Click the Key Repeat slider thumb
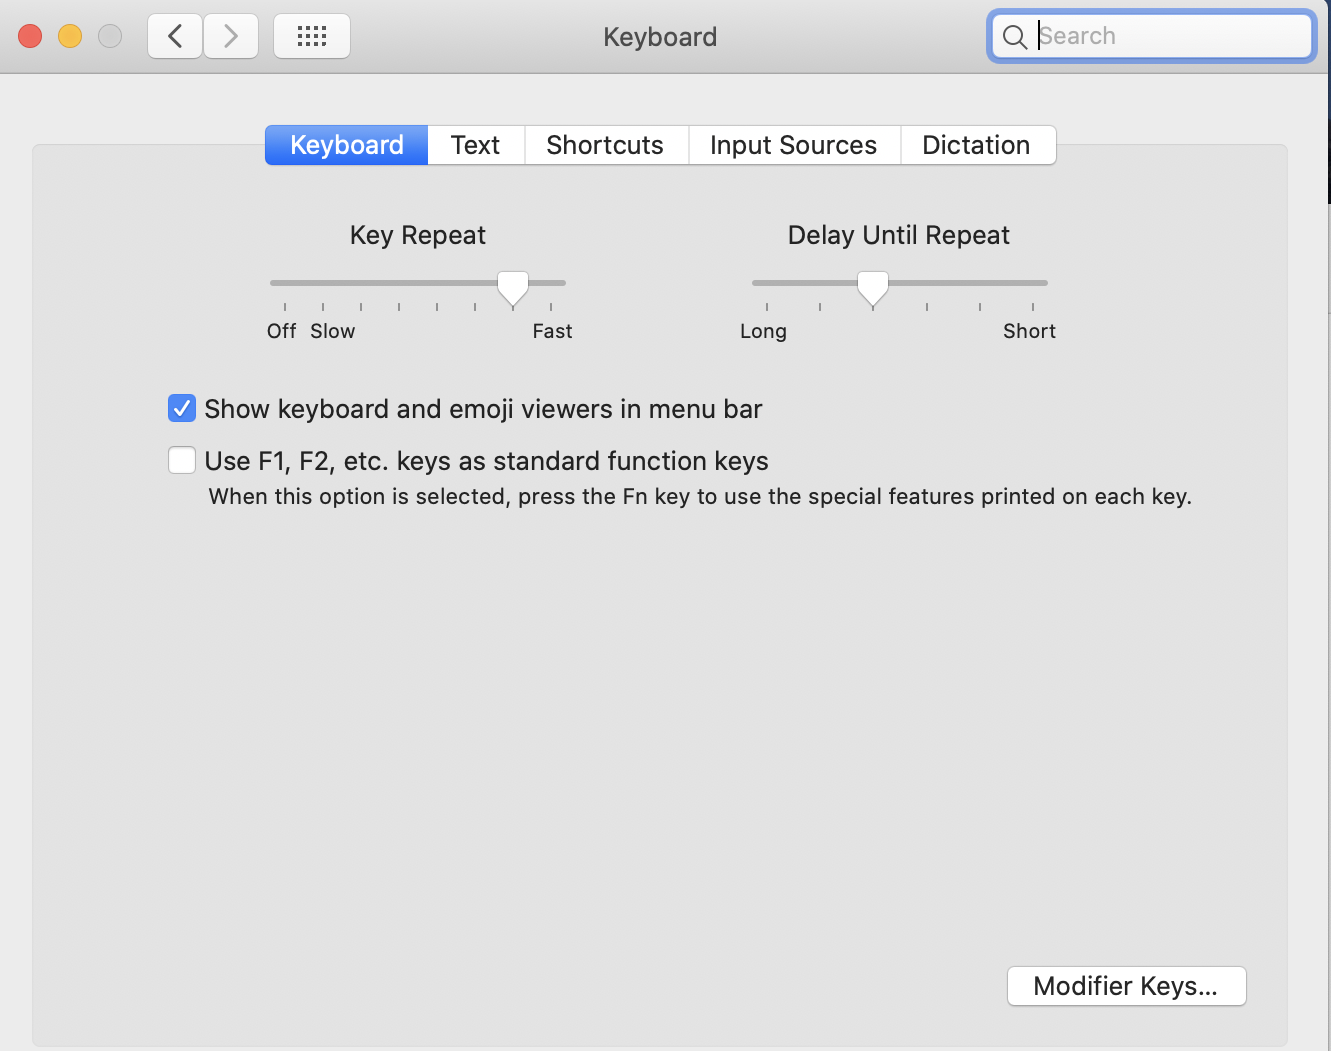The height and width of the screenshot is (1051, 1331). [513, 287]
